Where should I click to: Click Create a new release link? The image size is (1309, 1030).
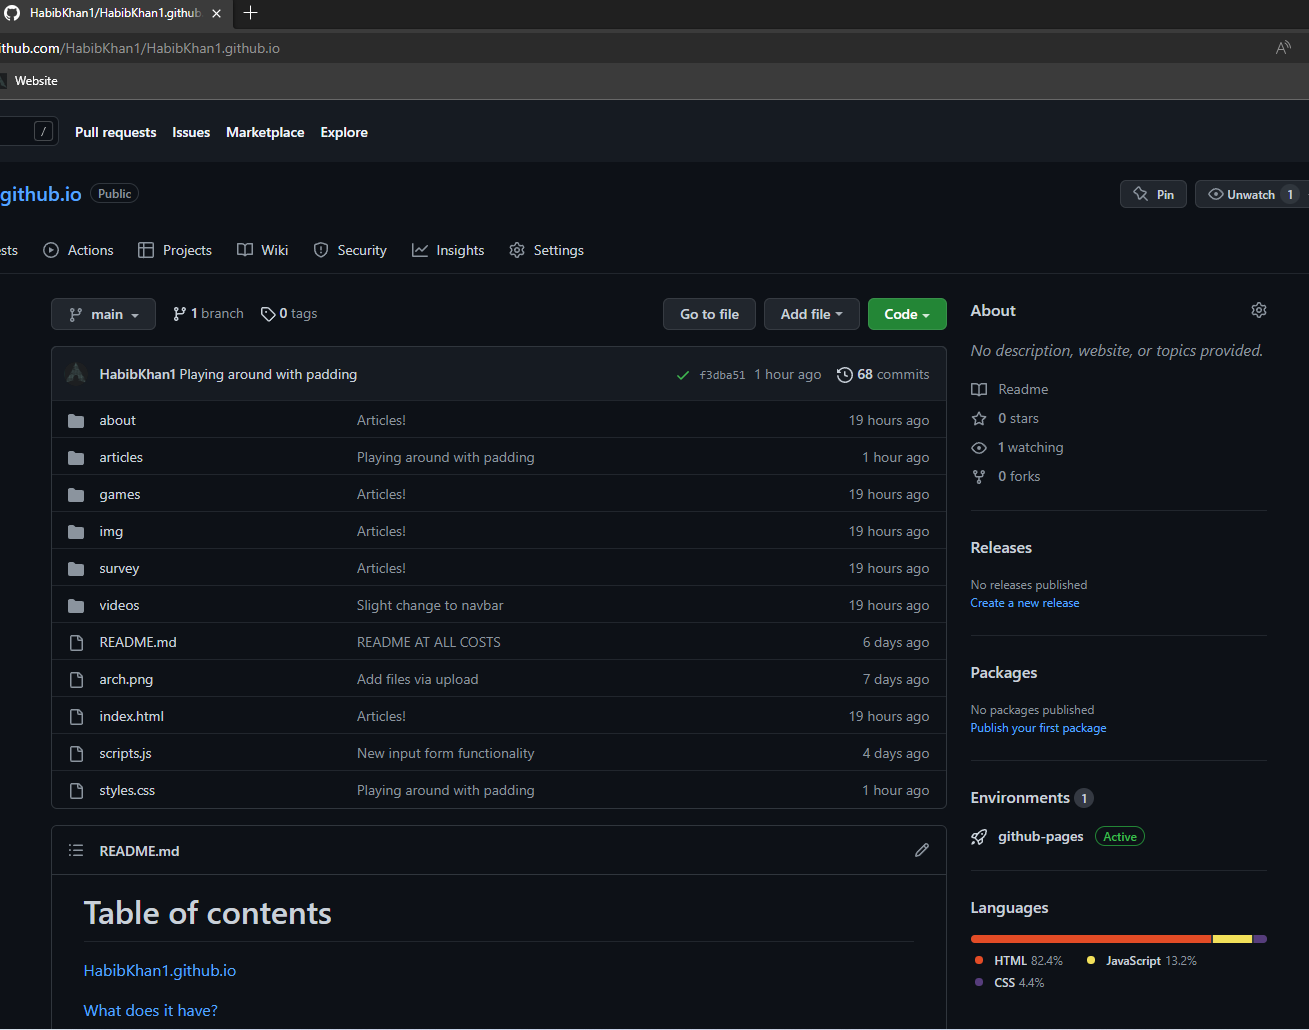tap(1025, 603)
